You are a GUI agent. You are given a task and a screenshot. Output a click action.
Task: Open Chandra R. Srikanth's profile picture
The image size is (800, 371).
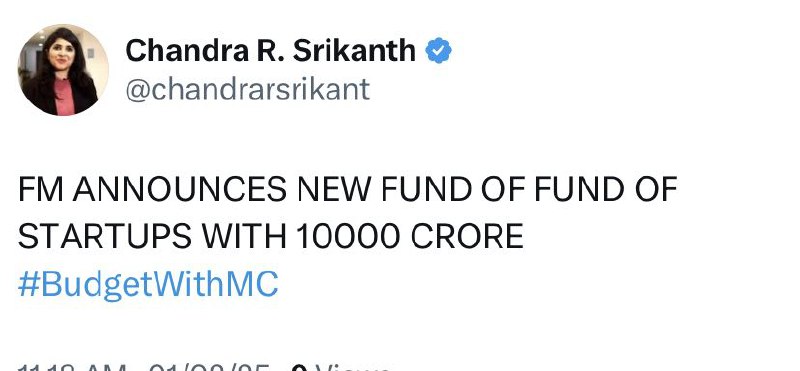point(63,70)
